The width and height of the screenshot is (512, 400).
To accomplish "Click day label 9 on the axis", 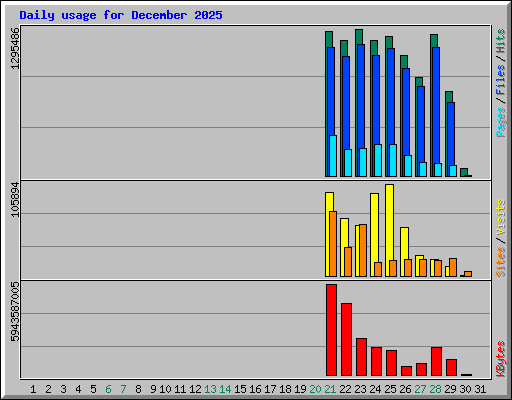I will pos(153,389).
